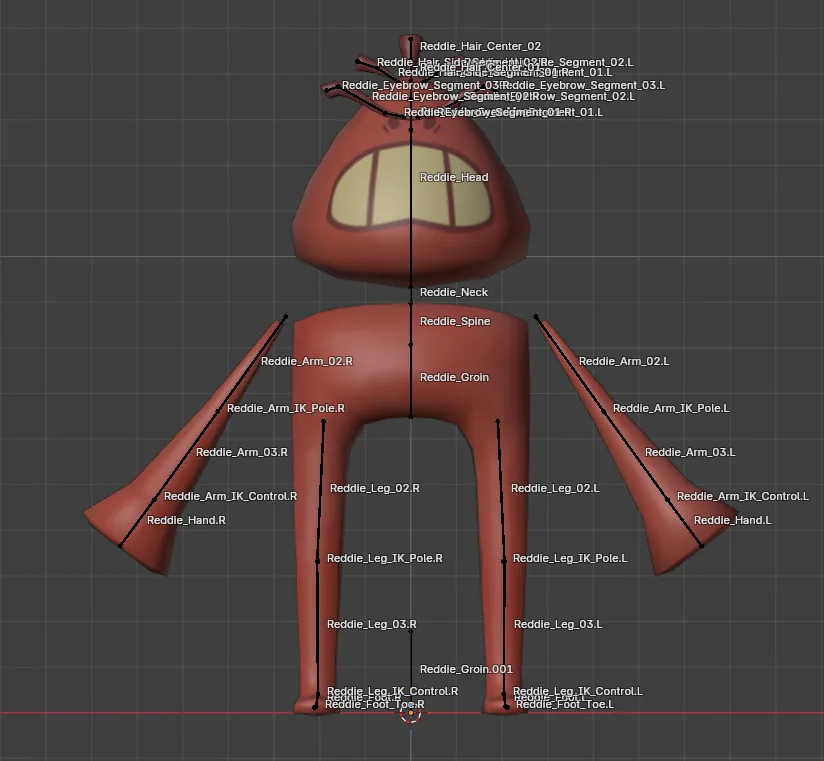The image size is (824, 761).
Task: Click the Reddie_Arm_02.R label
Action: [307, 361]
